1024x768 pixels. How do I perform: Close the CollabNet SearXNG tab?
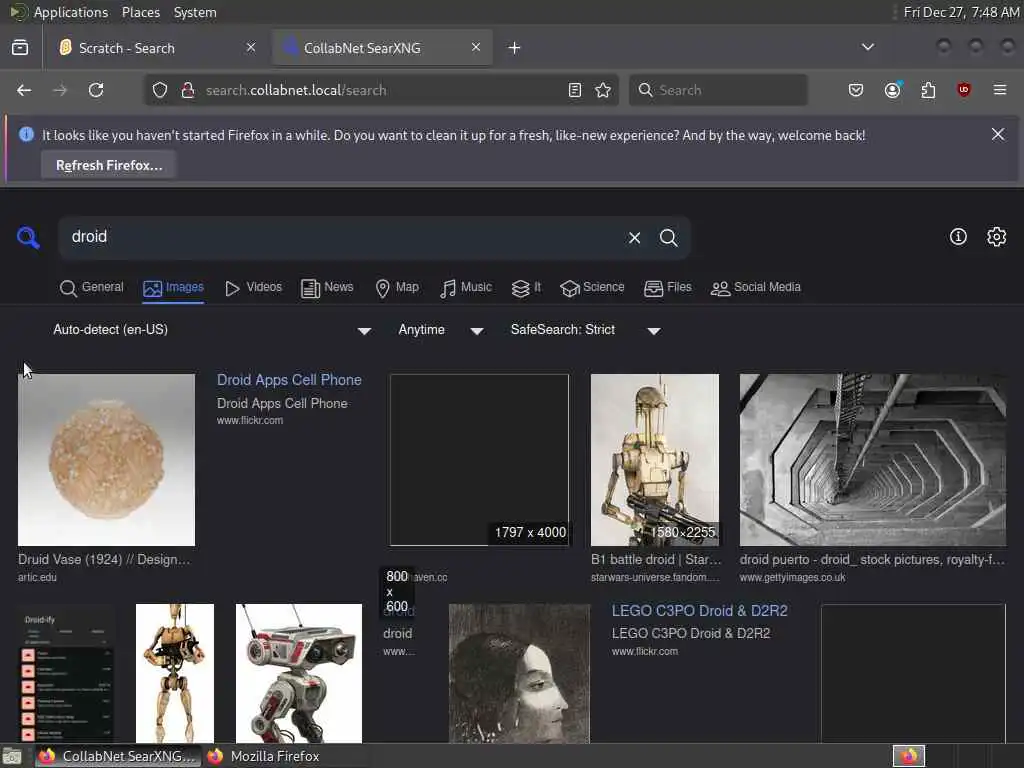click(x=476, y=47)
